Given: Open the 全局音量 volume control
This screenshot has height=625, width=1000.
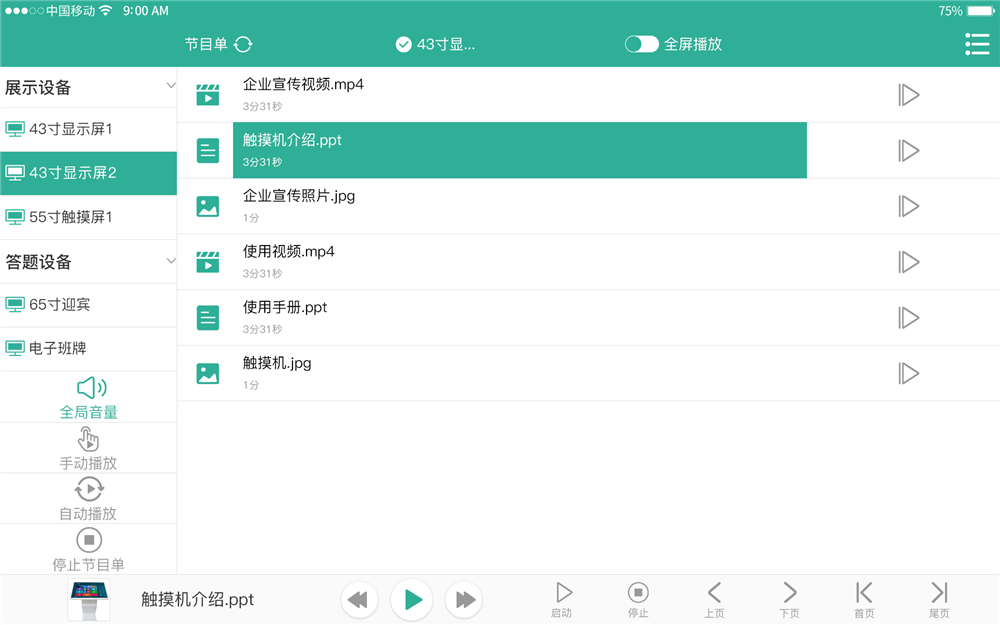Looking at the screenshot, I should click(x=88, y=397).
